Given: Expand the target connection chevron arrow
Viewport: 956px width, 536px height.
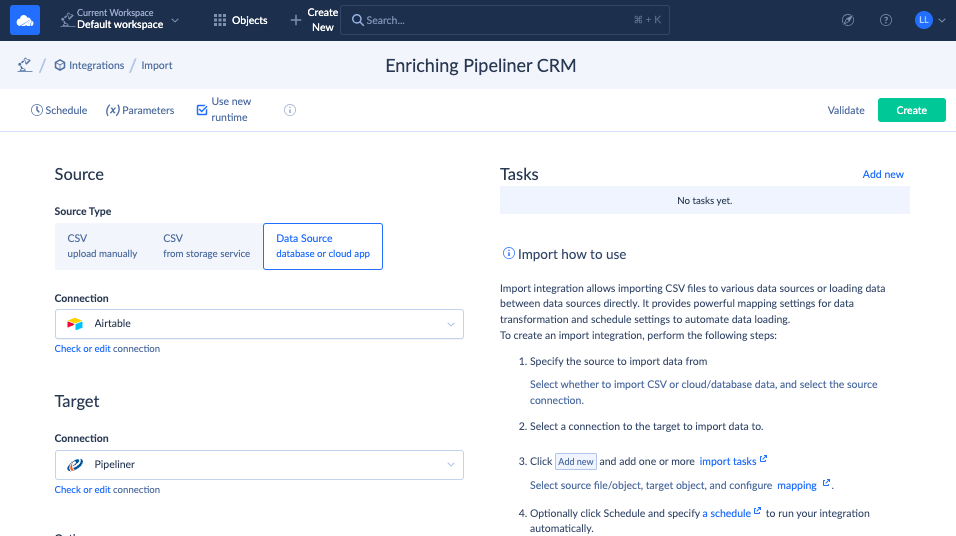Looking at the screenshot, I should tap(451, 465).
